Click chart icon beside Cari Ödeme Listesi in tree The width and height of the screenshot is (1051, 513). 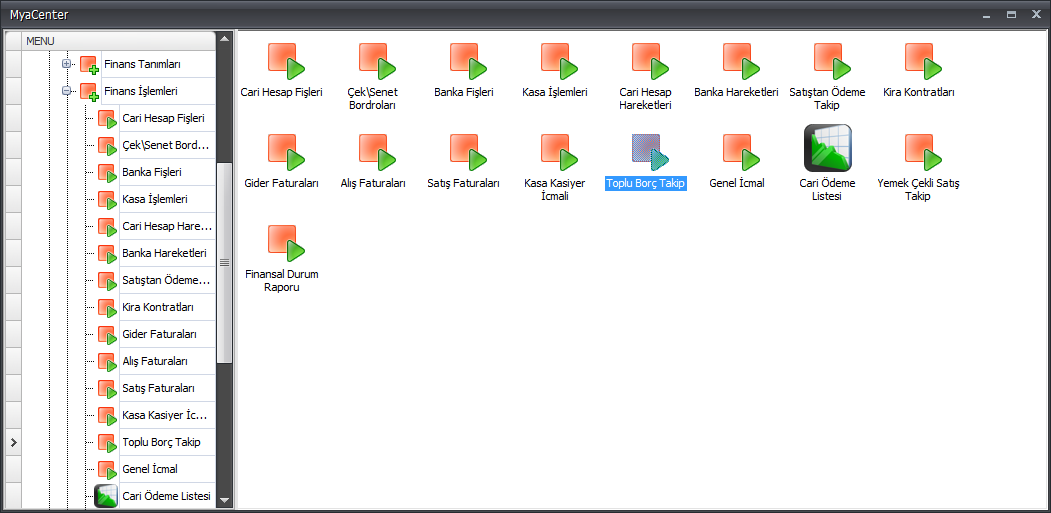point(106,496)
